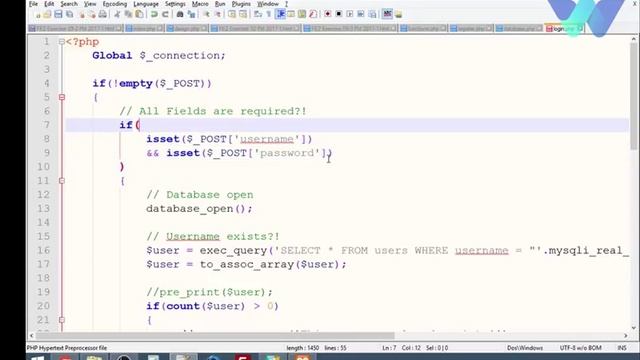Viewport: 640px width, 360px height.
Task: Click the Close All toolbar icon
Action: coord(92,14)
